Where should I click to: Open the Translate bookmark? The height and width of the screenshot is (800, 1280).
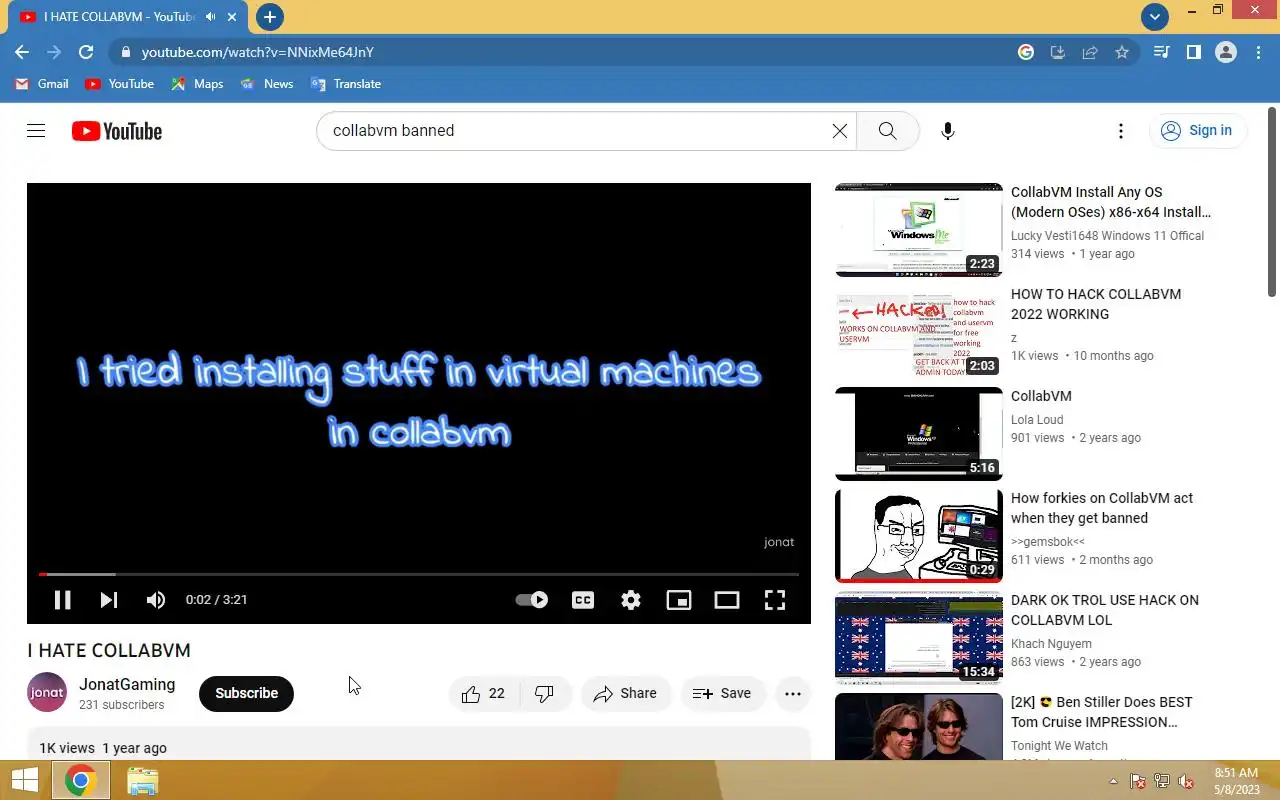click(346, 84)
